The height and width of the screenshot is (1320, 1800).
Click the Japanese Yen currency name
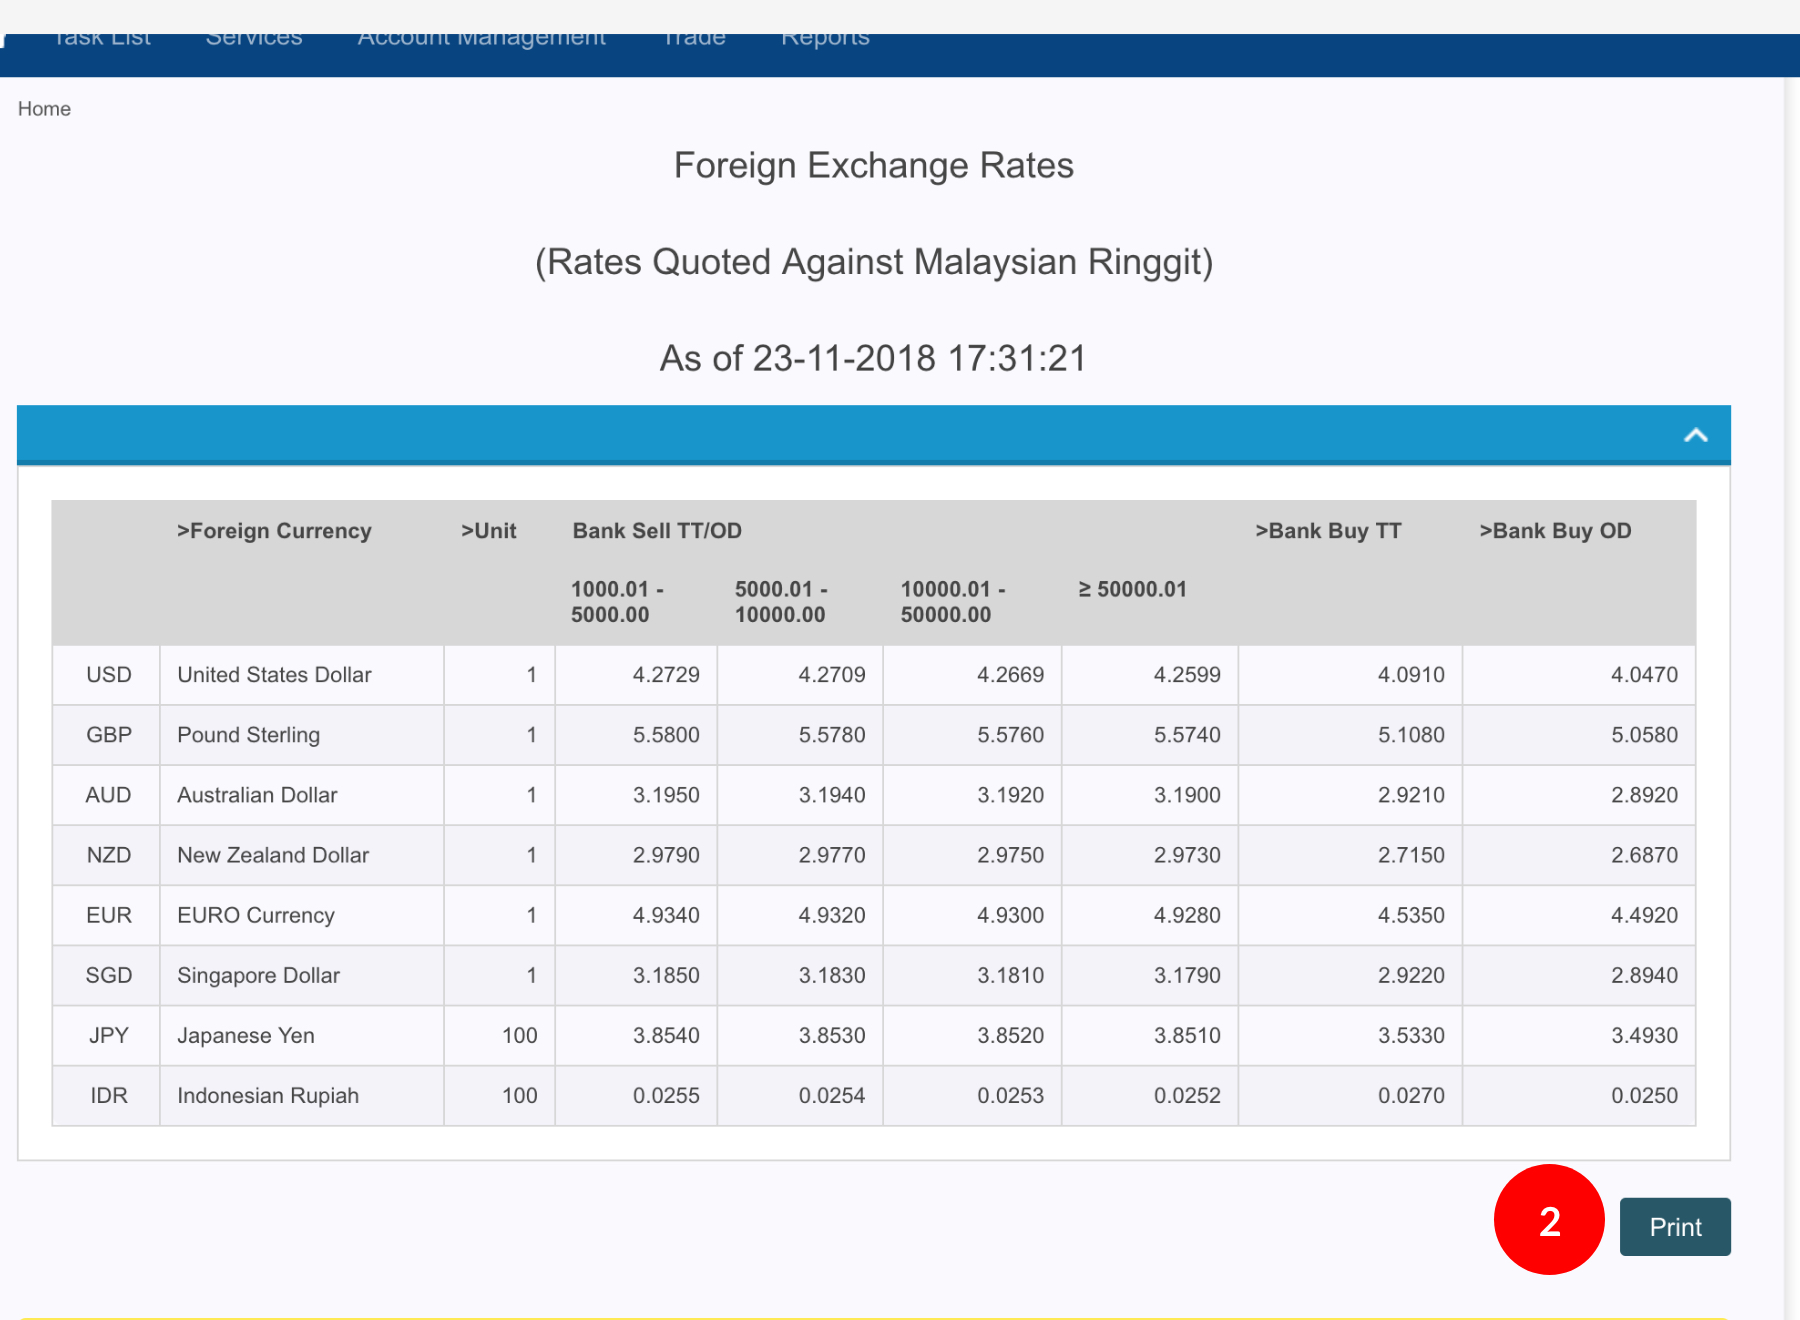245,1035
